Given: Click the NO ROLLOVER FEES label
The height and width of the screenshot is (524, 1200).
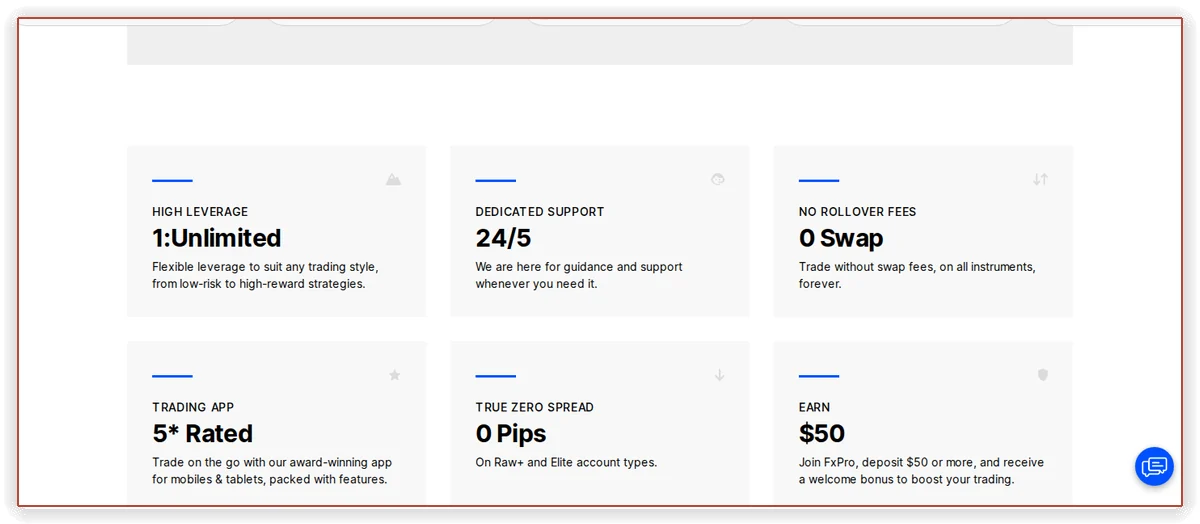Looking at the screenshot, I should (858, 212).
